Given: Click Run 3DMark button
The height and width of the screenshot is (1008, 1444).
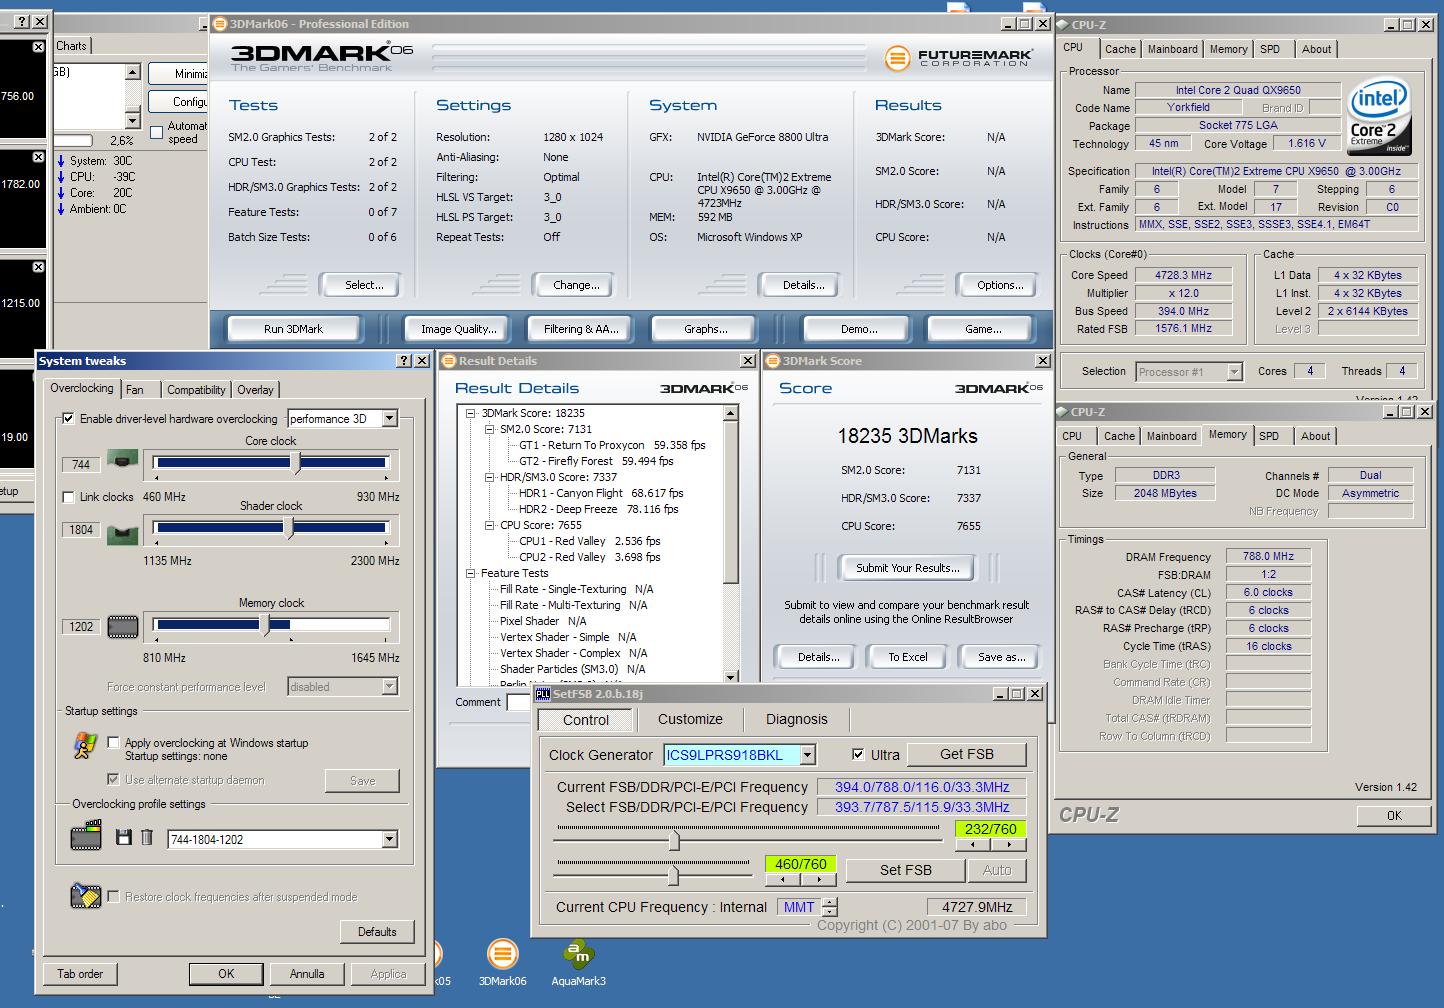Looking at the screenshot, I should (293, 329).
